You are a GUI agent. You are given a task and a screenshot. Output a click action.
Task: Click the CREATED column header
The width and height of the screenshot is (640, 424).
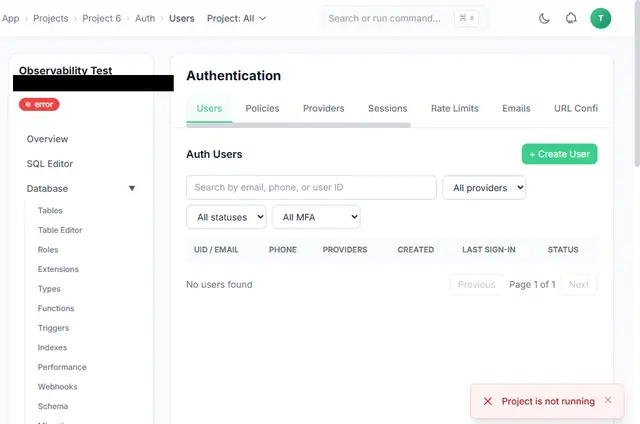point(416,250)
